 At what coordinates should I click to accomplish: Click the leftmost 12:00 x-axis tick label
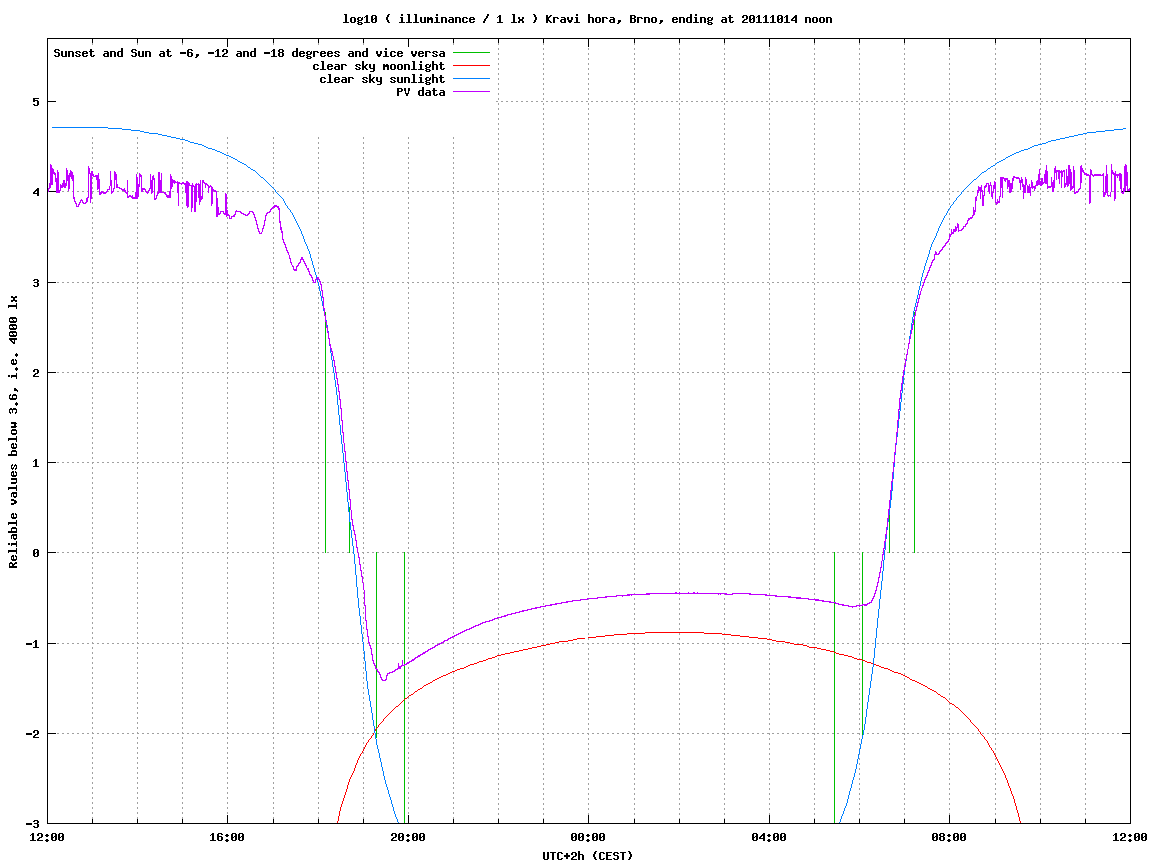[x=47, y=837]
